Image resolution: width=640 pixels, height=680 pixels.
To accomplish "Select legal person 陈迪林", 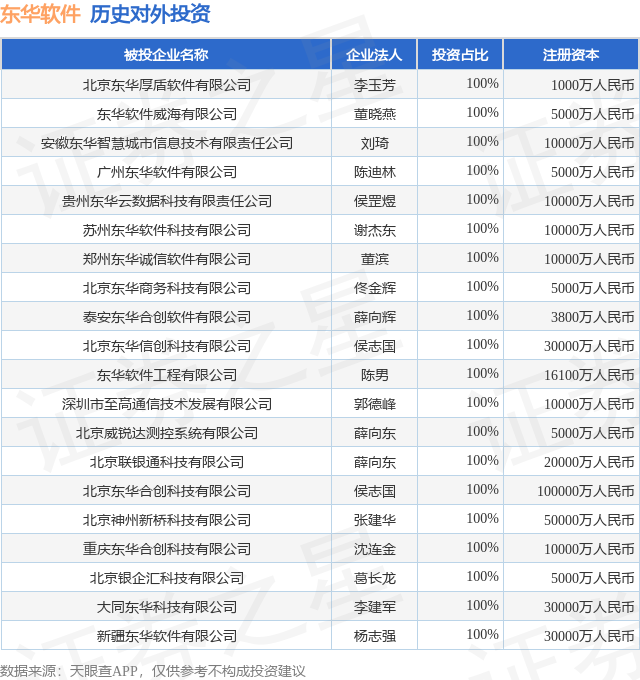I will coord(375,172).
